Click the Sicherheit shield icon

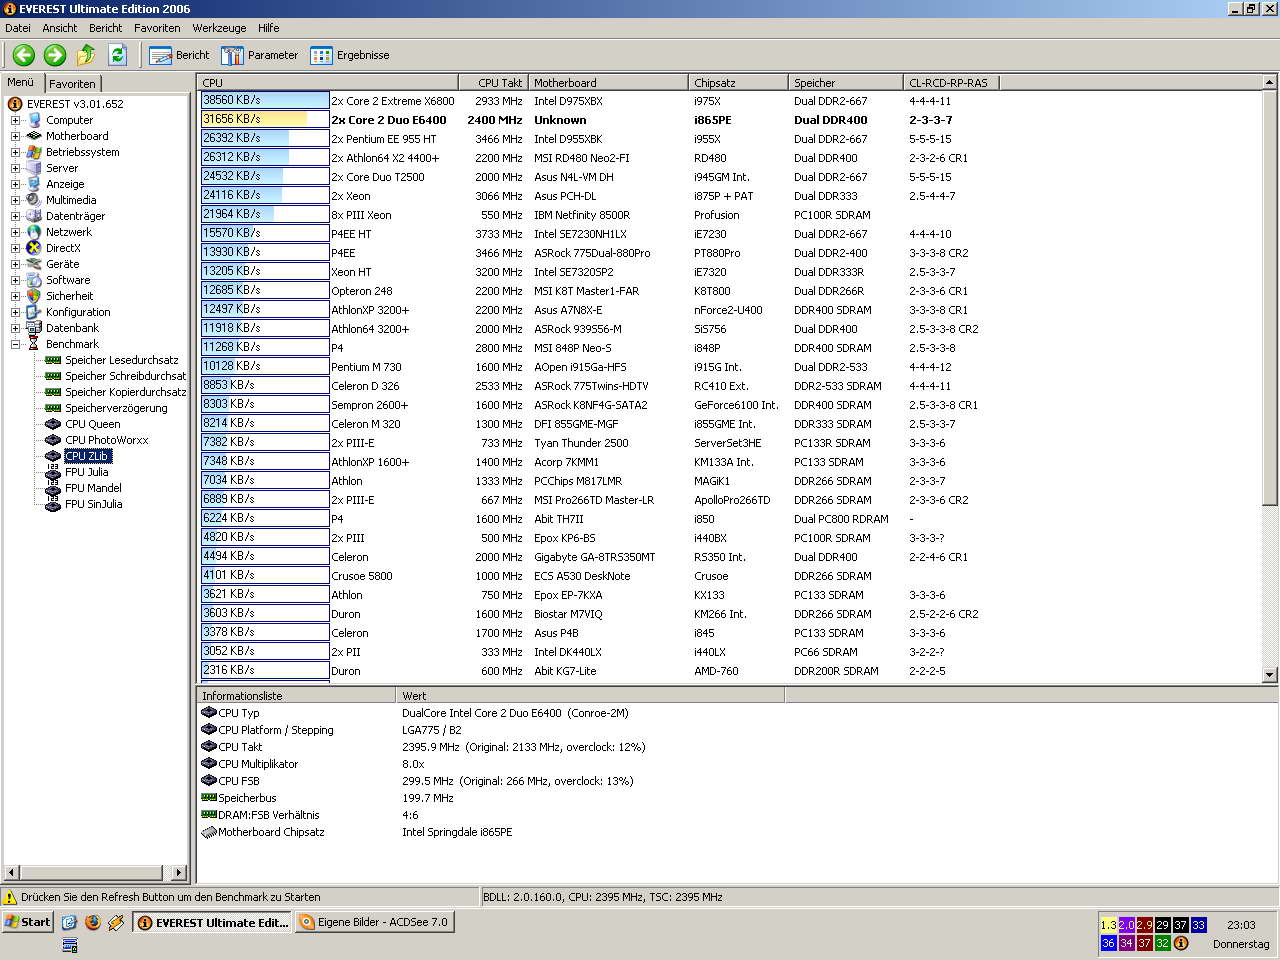coord(34,296)
